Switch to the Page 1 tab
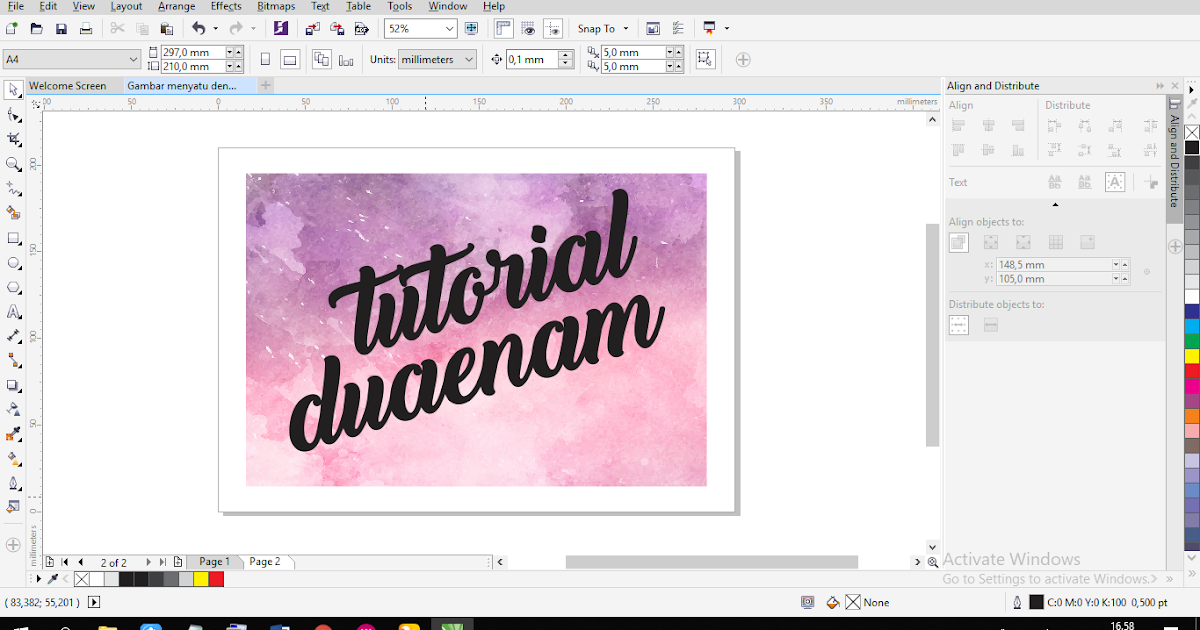The image size is (1200, 630). pos(214,562)
